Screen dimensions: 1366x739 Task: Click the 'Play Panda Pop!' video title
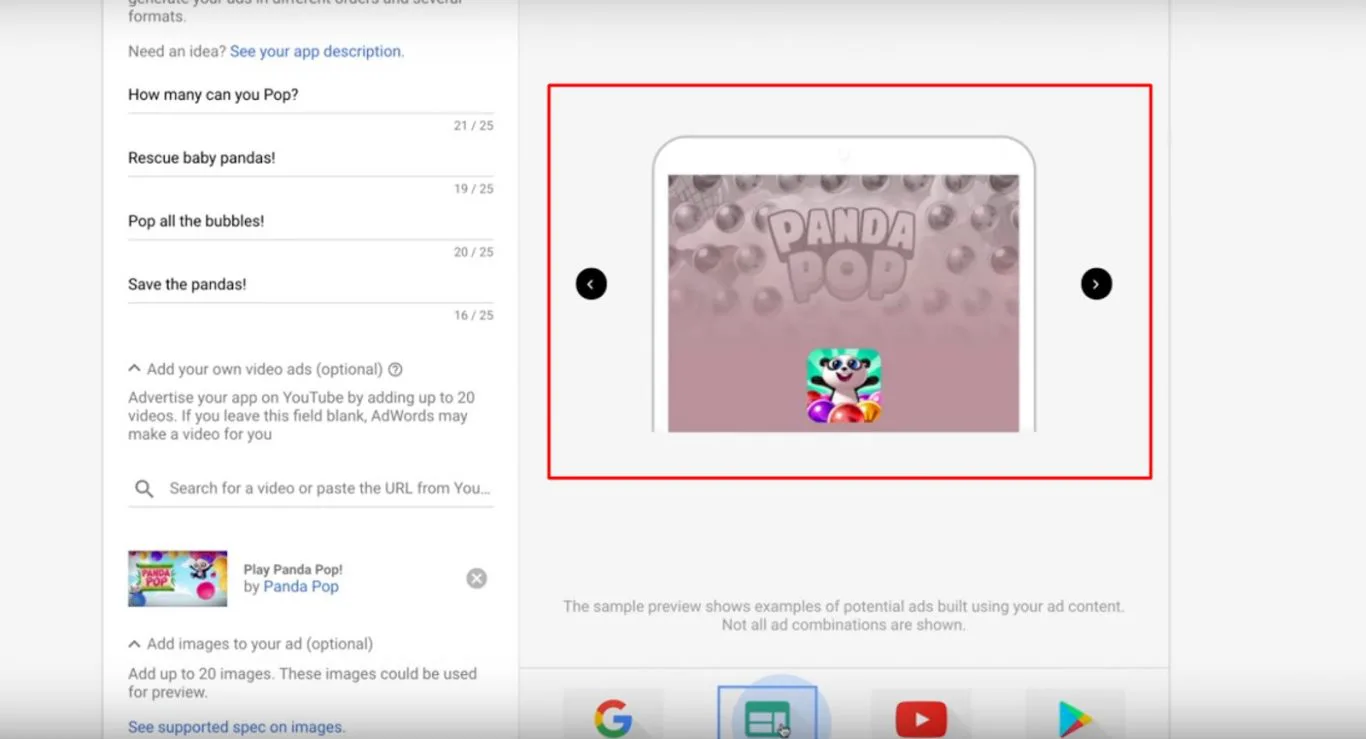coord(293,569)
